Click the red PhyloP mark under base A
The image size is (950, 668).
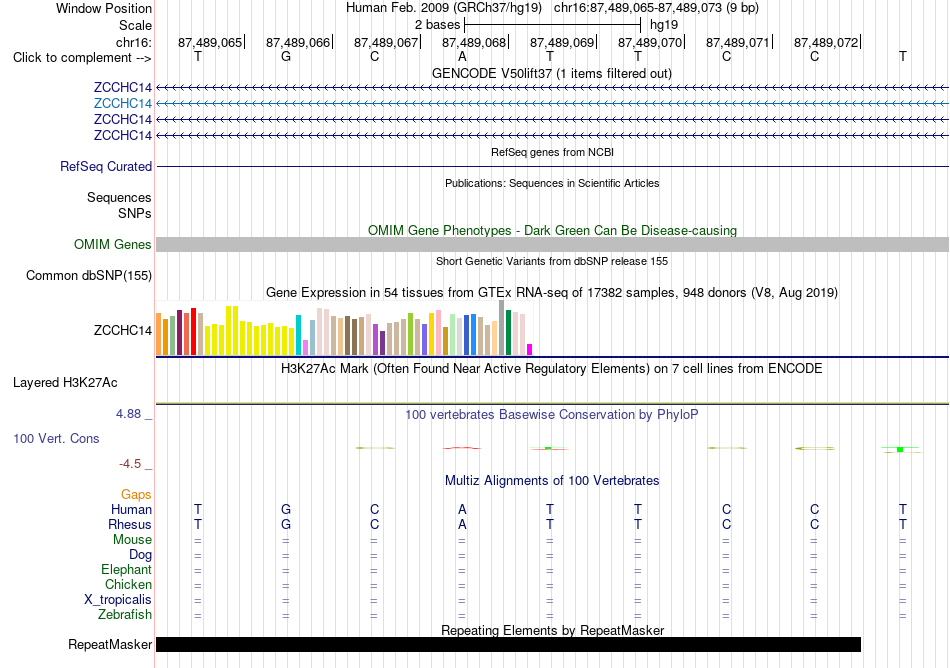pyautogui.click(x=462, y=448)
